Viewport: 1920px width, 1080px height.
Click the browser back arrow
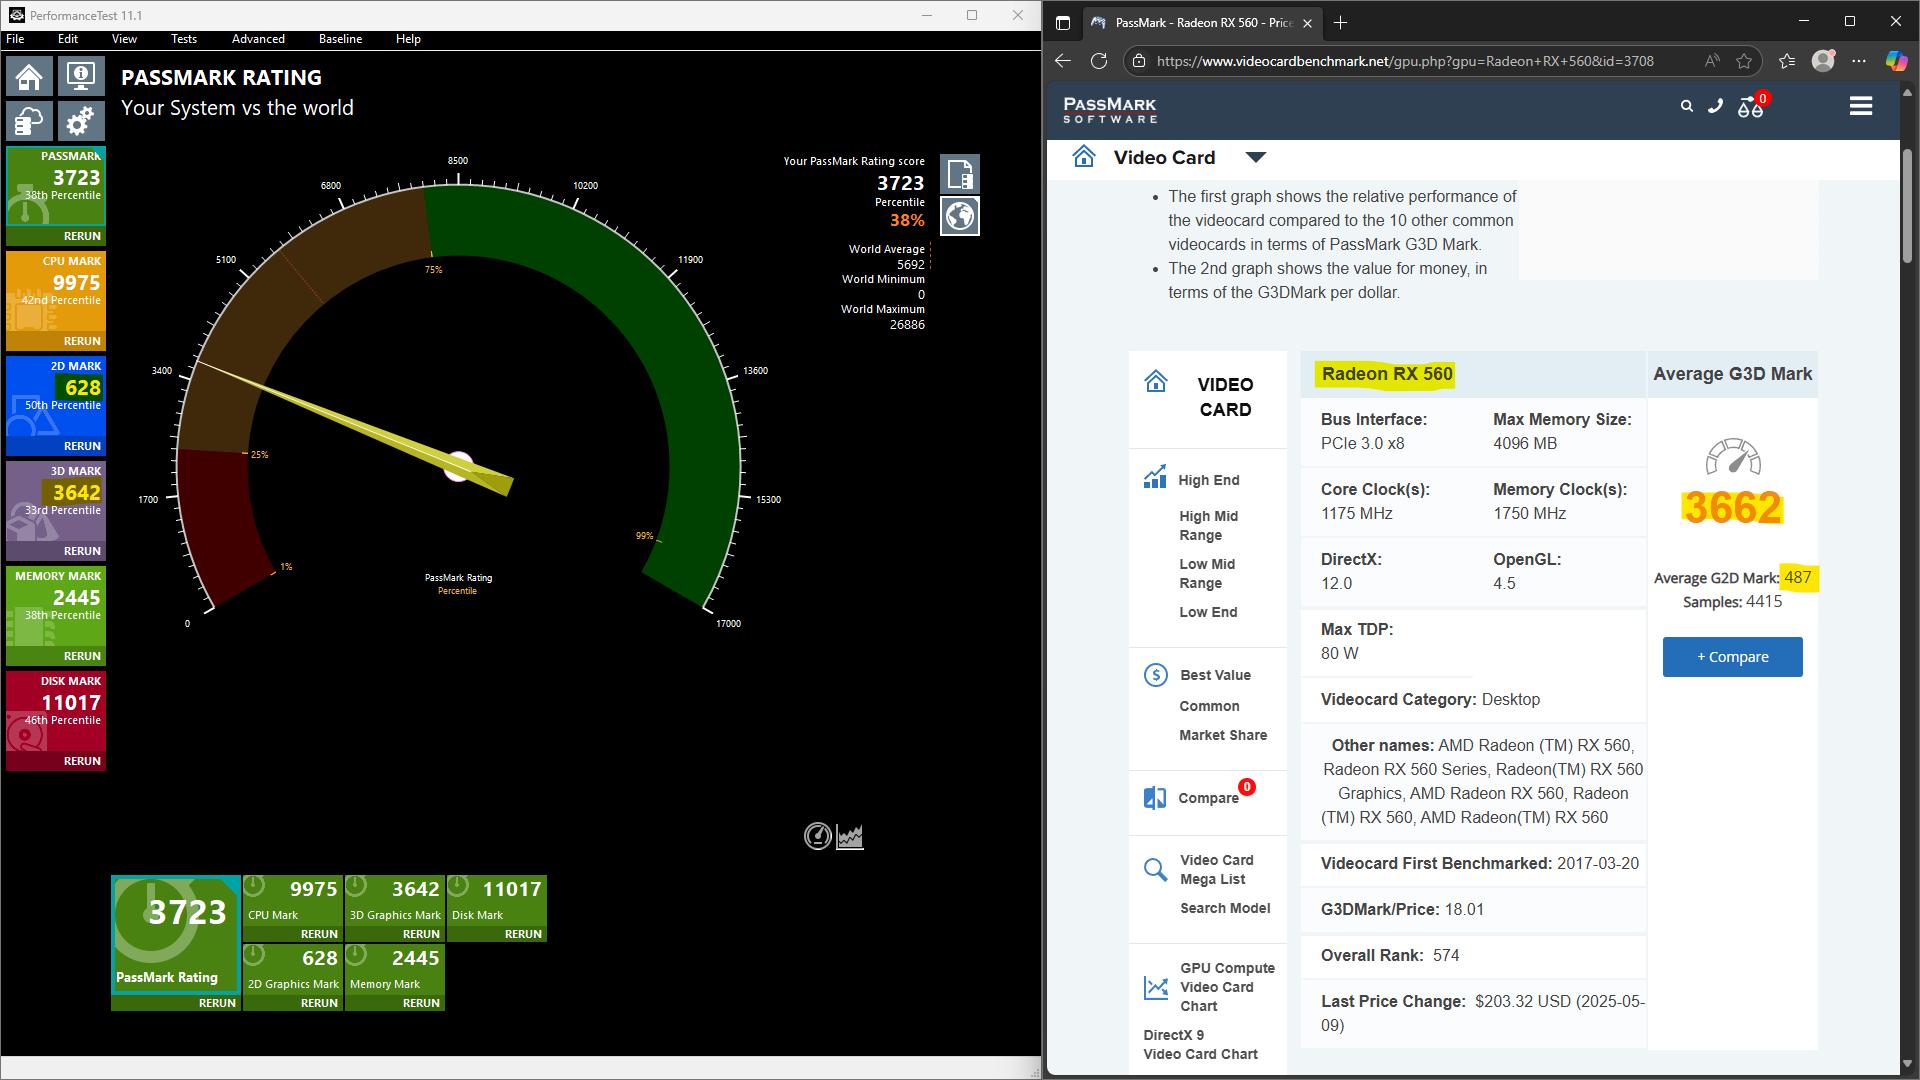pyautogui.click(x=1063, y=61)
